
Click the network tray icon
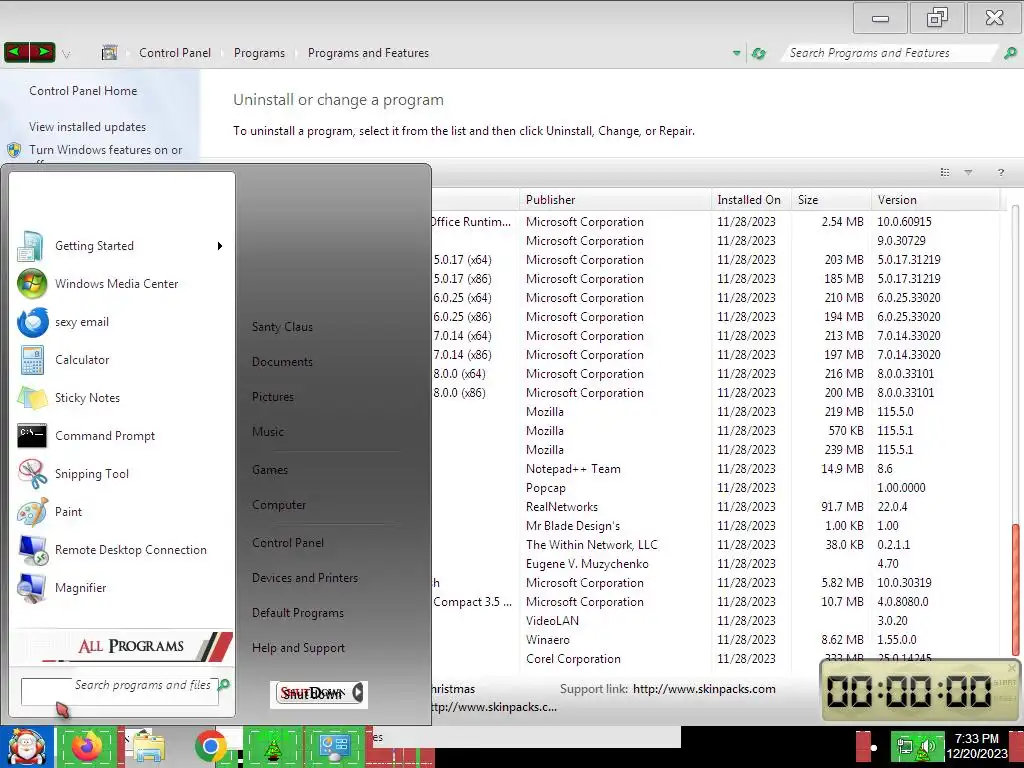(x=904, y=746)
